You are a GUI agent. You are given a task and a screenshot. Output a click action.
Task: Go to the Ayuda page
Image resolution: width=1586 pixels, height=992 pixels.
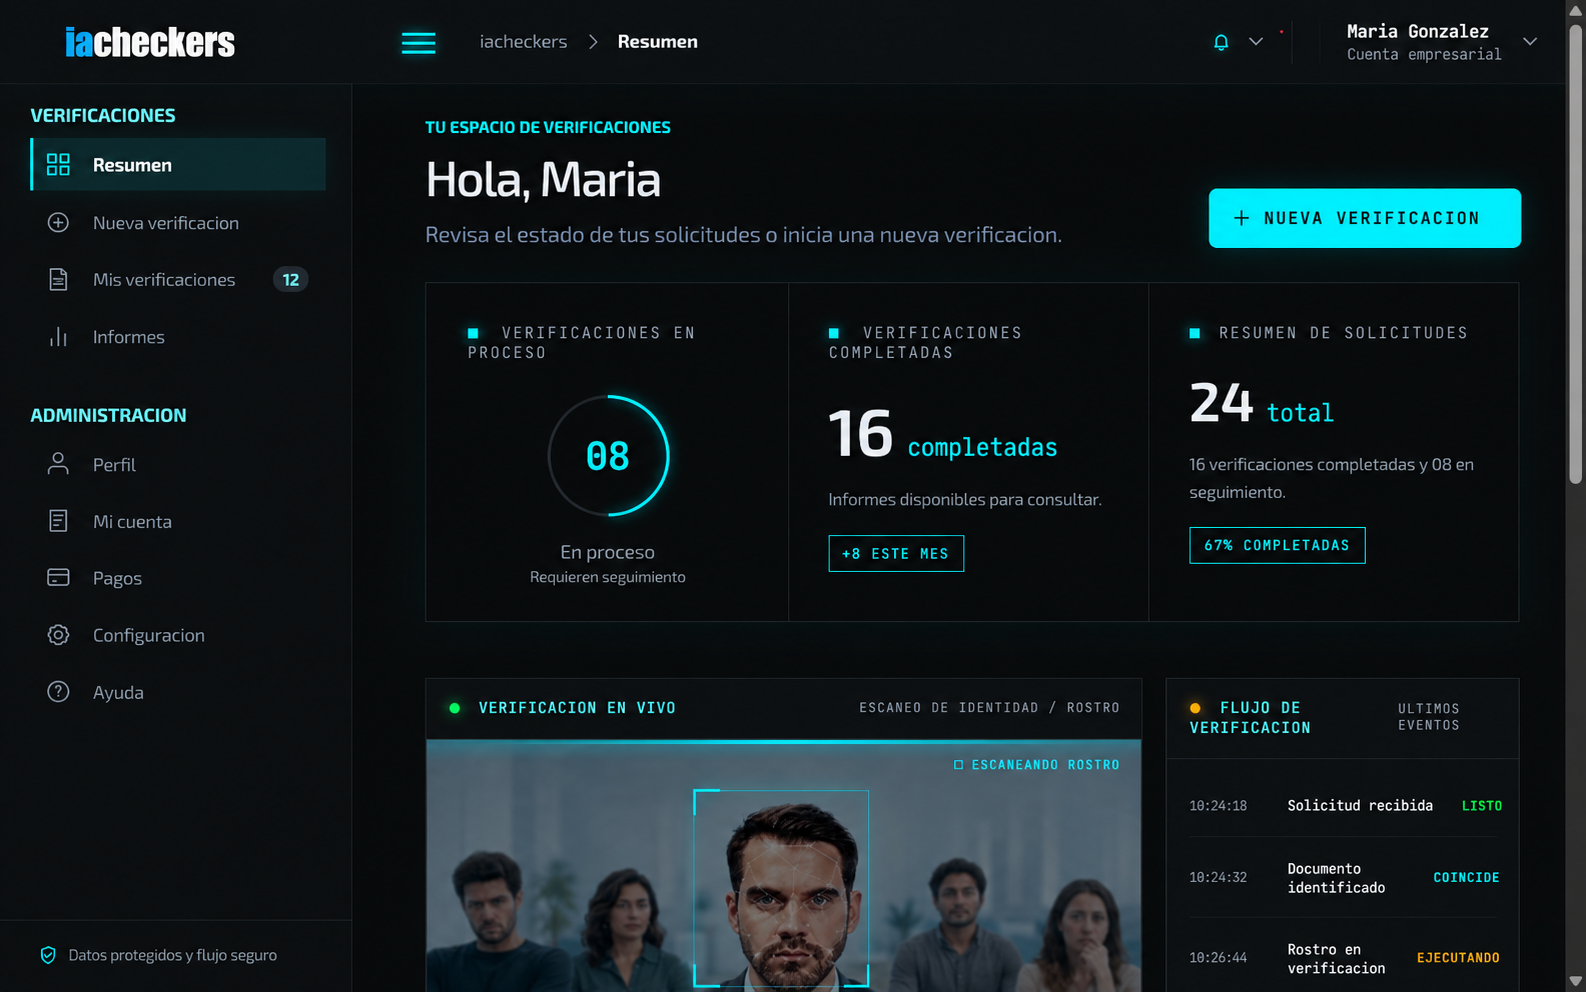click(178, 692)
